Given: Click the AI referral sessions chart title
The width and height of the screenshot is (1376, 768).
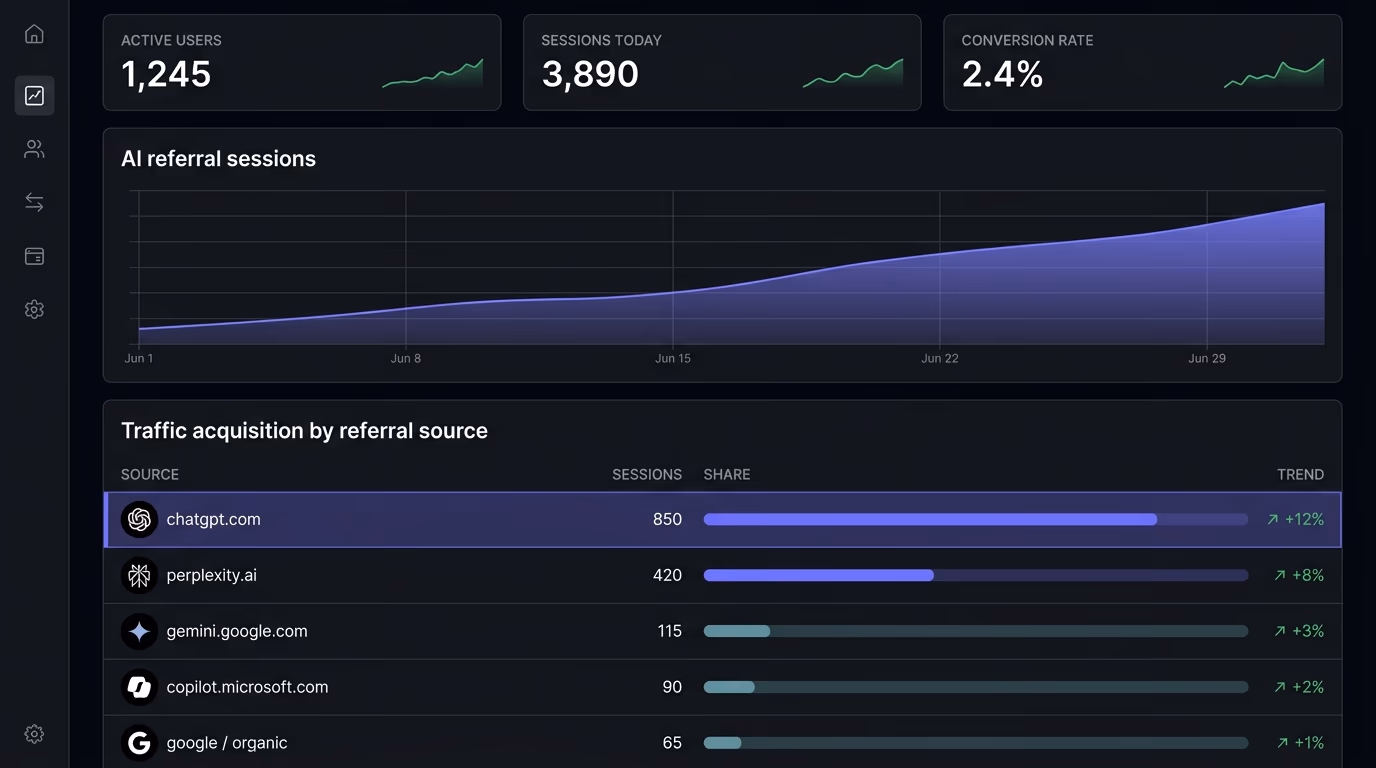Looking at the screenshot, I should point(218,158).
